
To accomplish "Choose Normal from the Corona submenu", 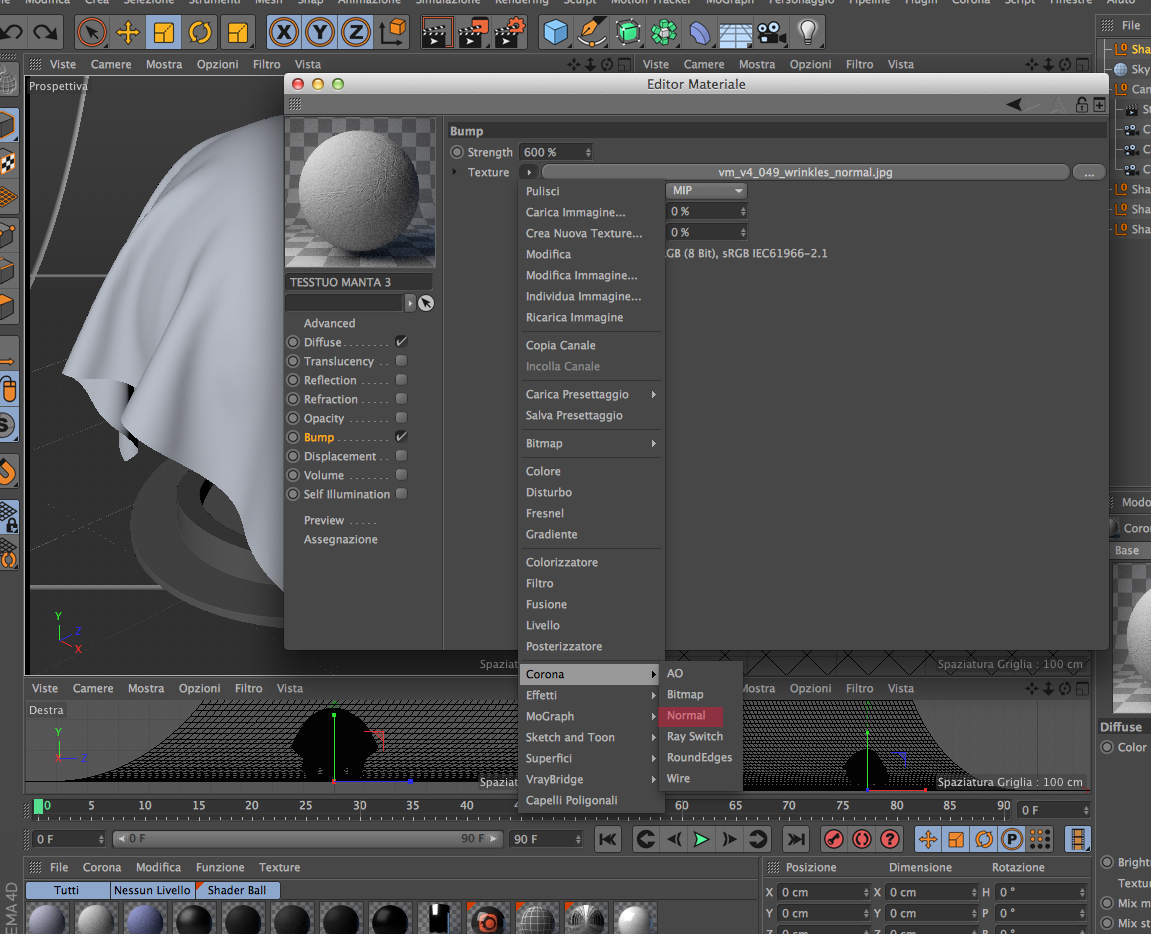I will (x=687, y=715).
